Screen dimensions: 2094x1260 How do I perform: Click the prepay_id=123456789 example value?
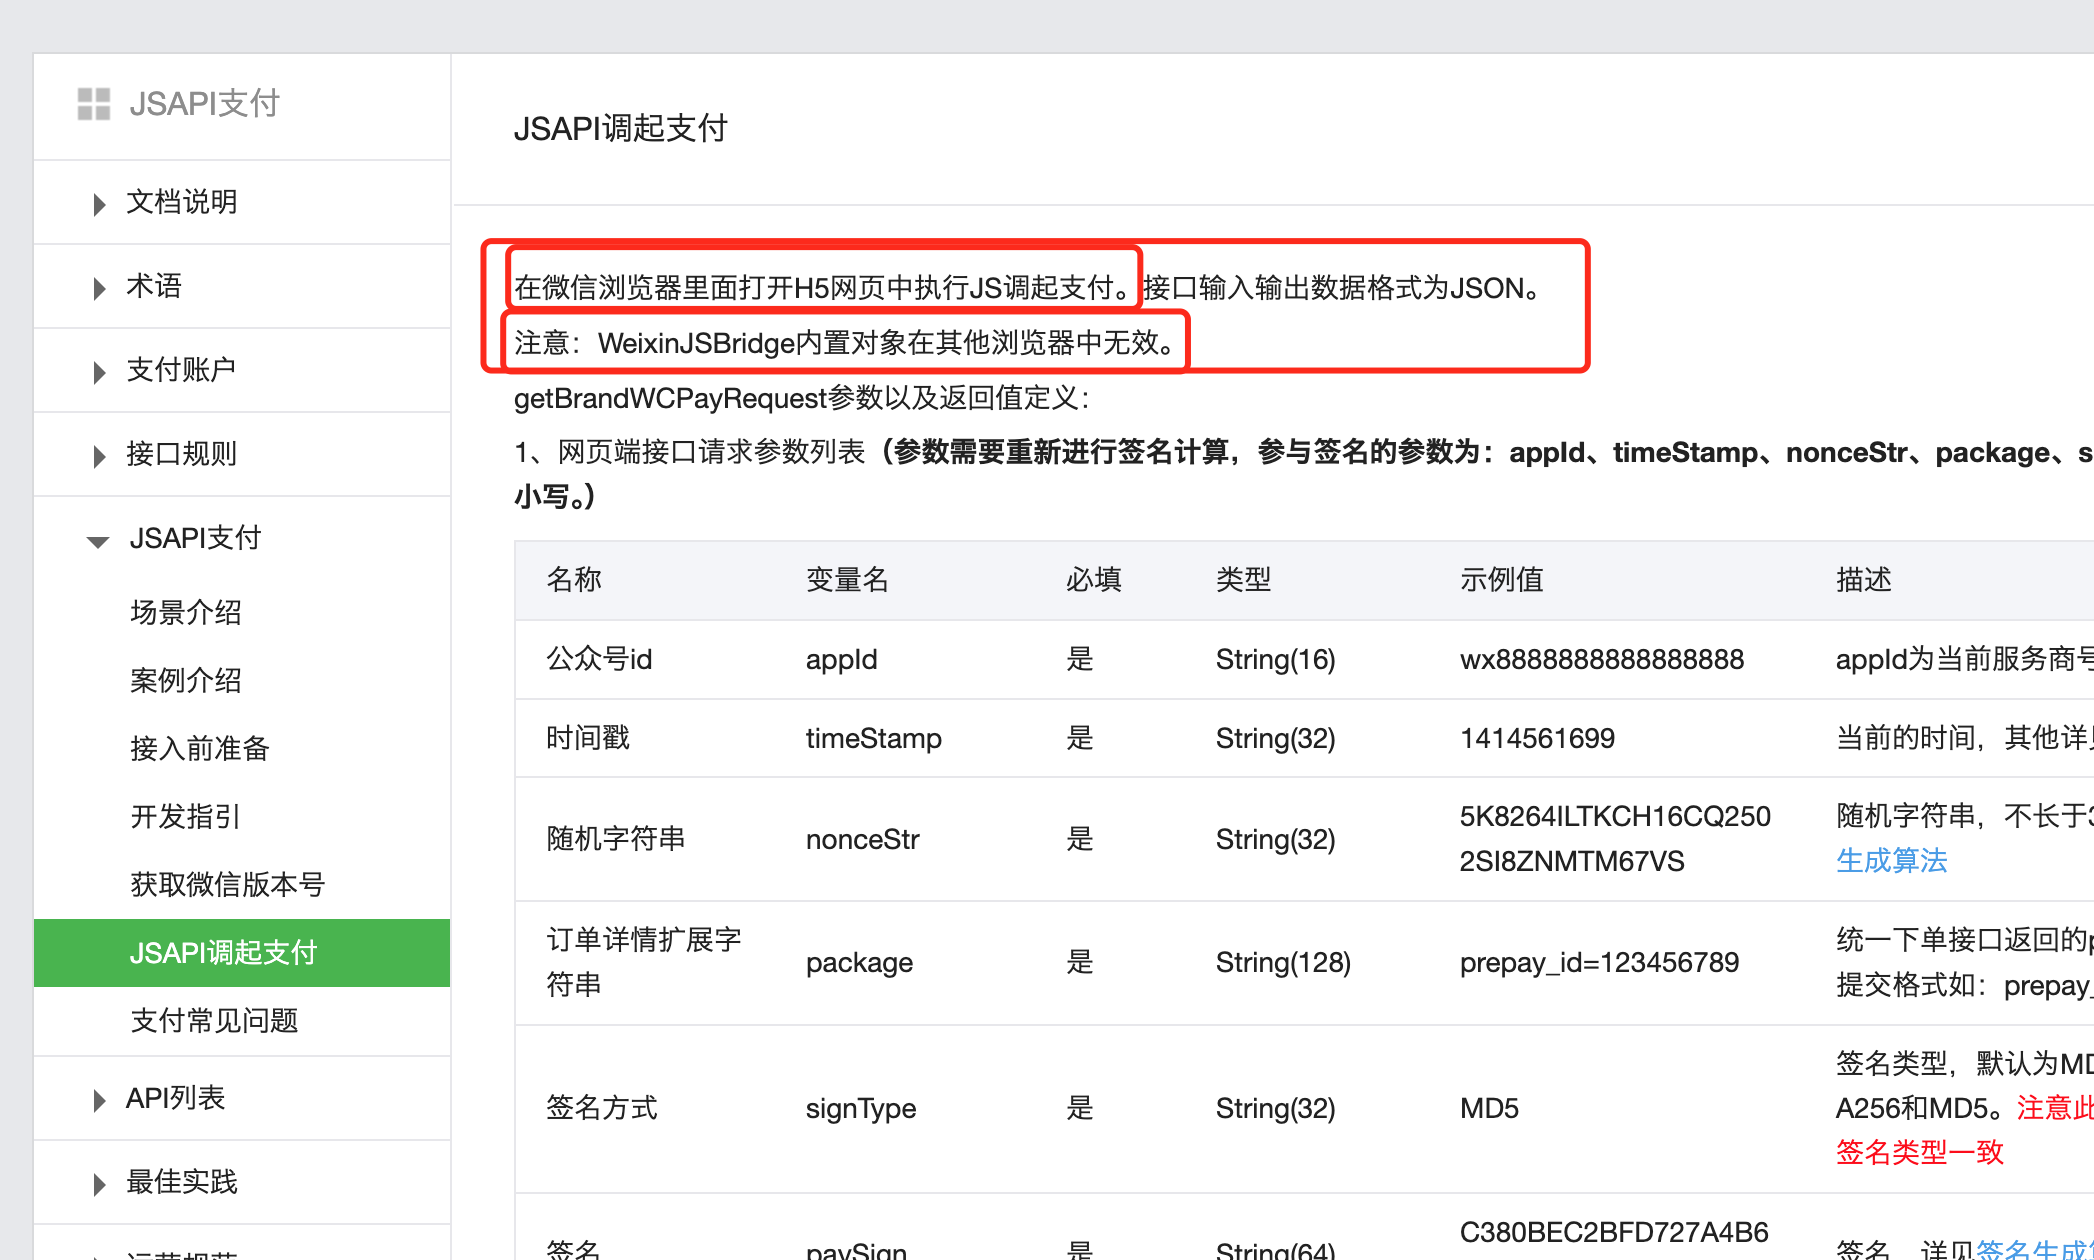coord(1598,962)
